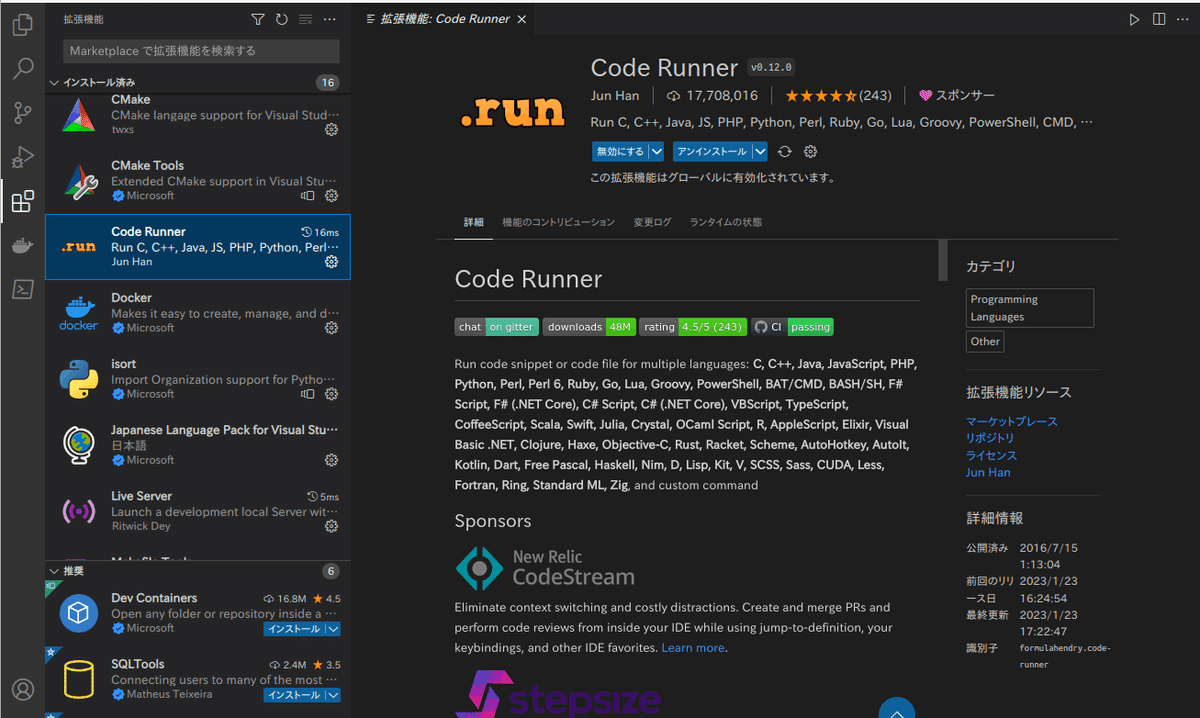The width and height of the screenshot is (1200, 718).
Task: Select Live Server in the extension list
Action: point(198,511)
